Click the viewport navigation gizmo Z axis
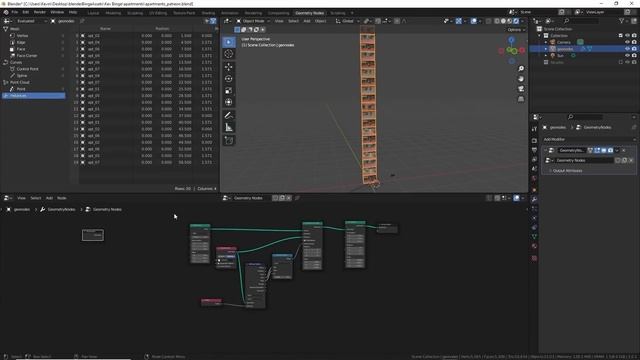This screenshot has width=640, height=360. point(511,40)
